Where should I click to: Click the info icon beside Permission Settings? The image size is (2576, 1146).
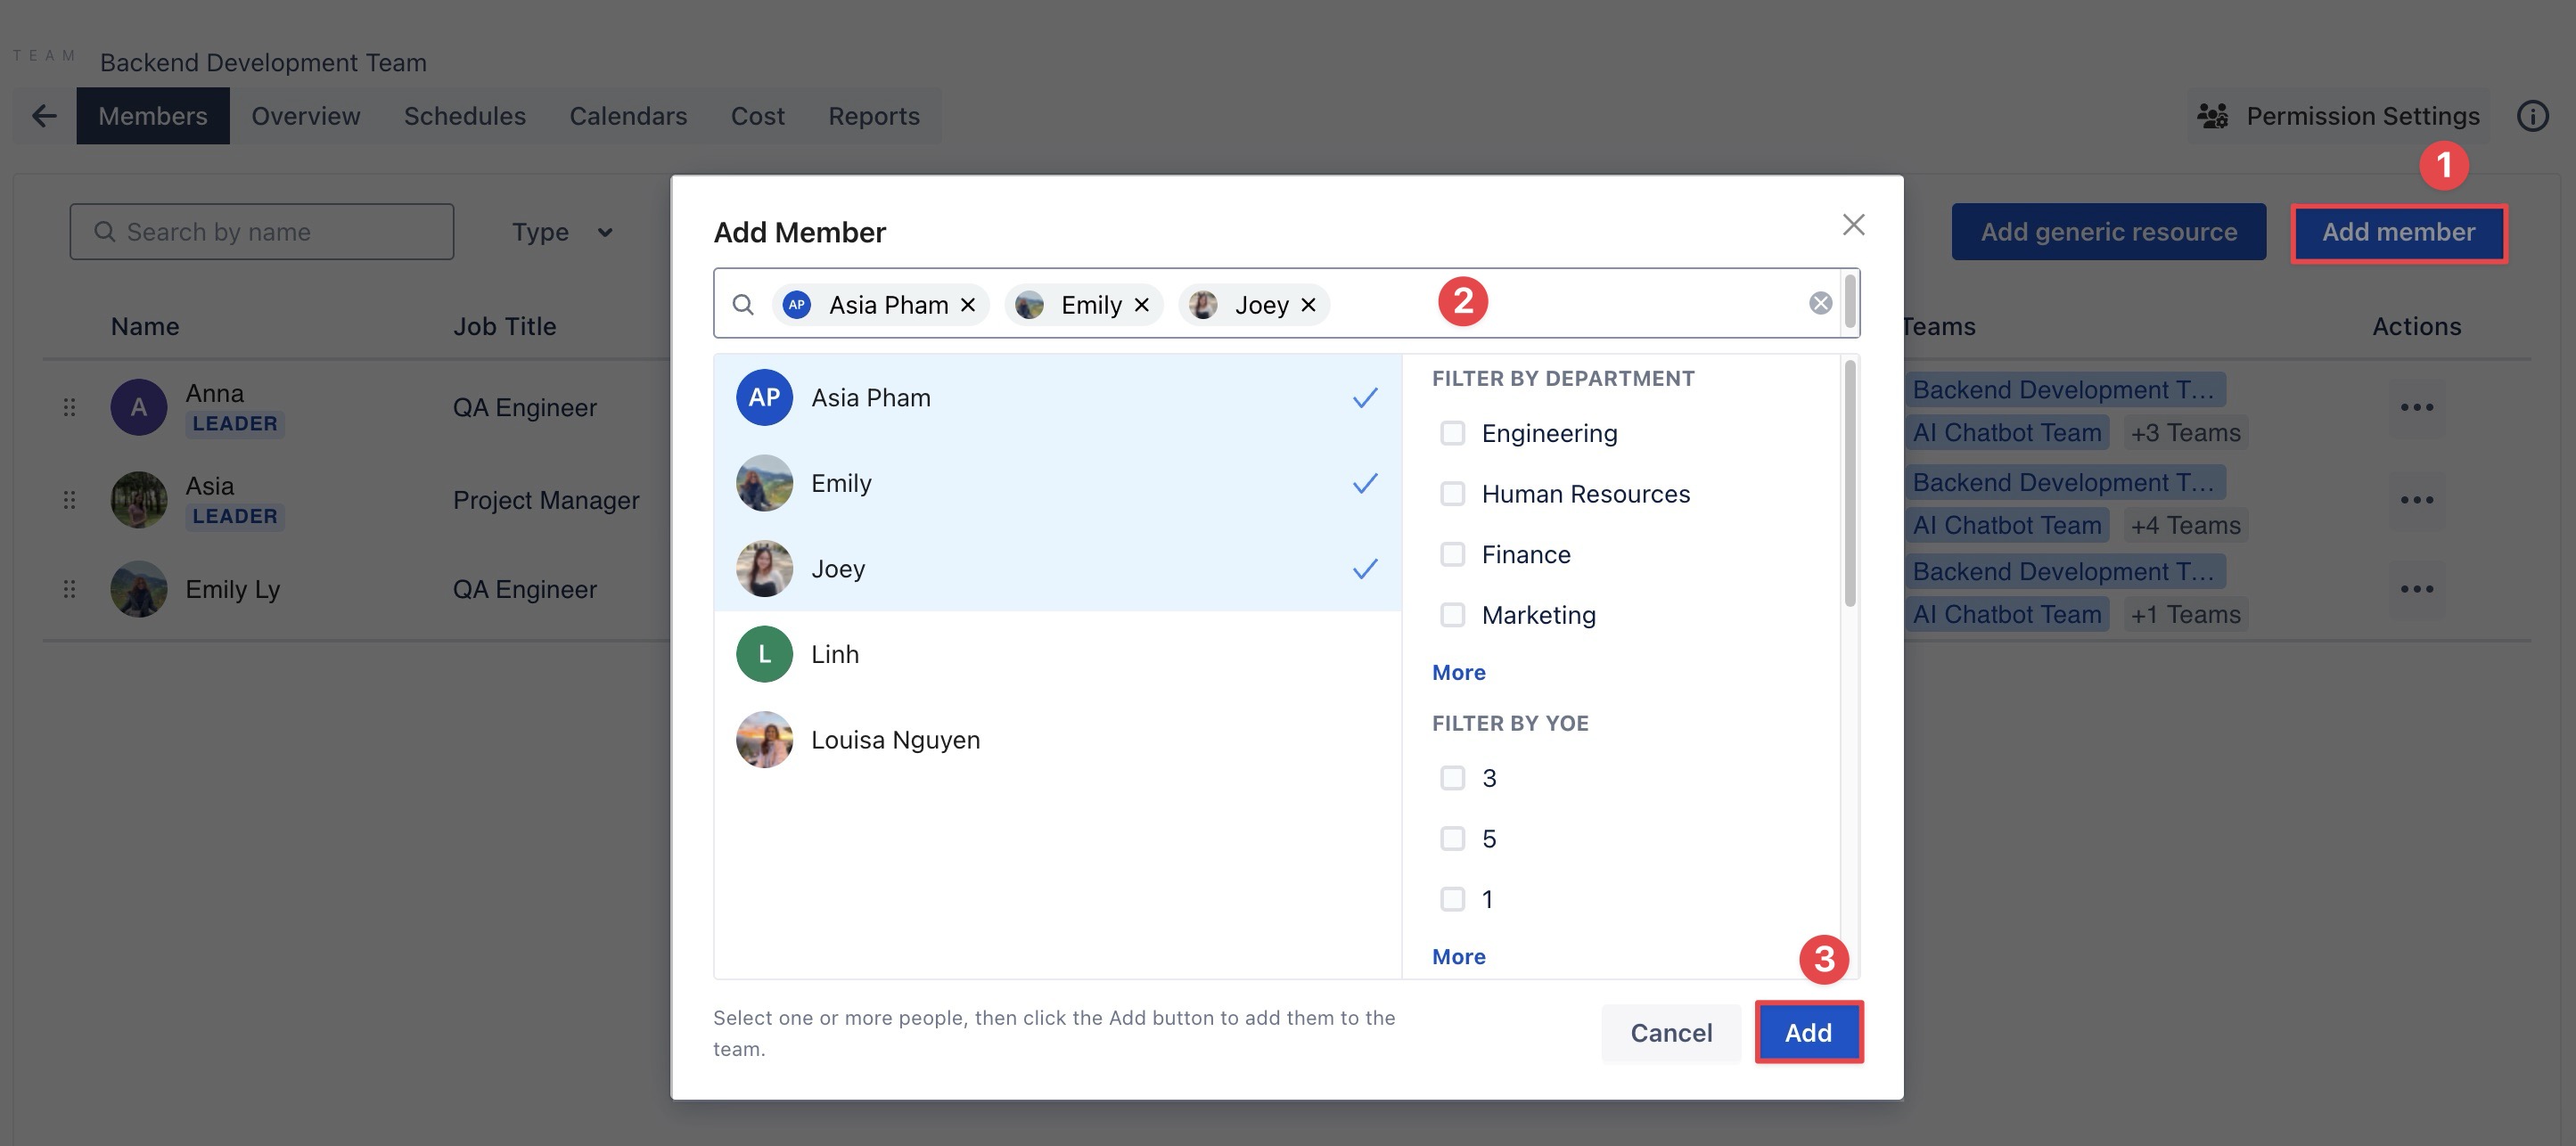[x=2532, y=116]
